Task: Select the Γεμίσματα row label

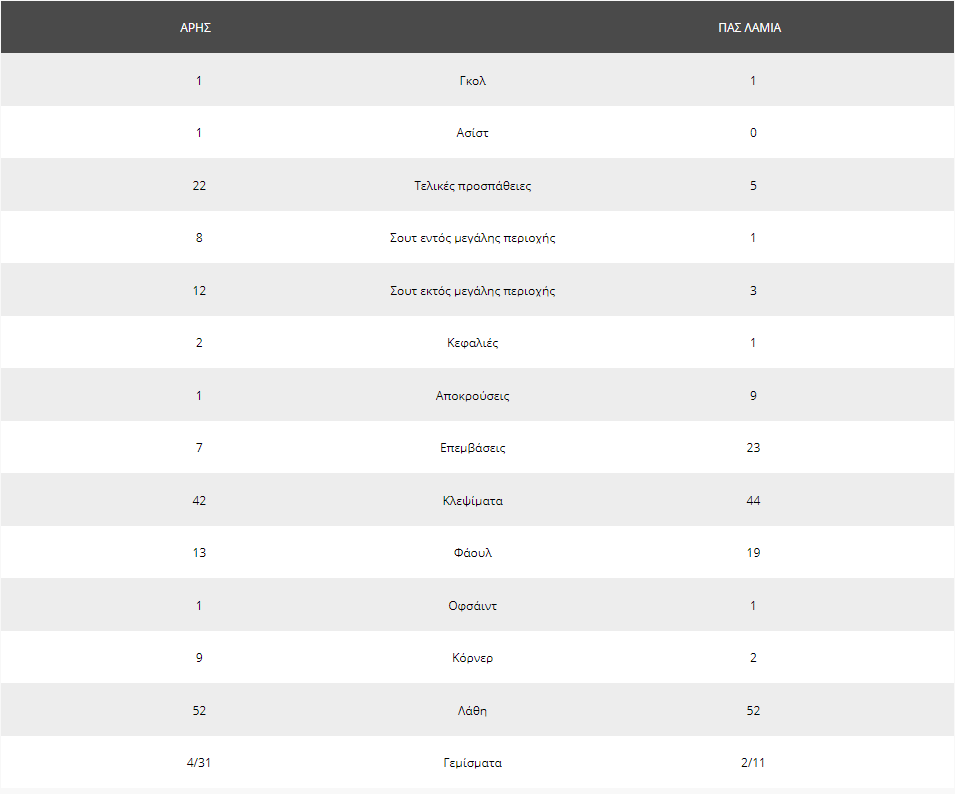Action: (473, 763)
